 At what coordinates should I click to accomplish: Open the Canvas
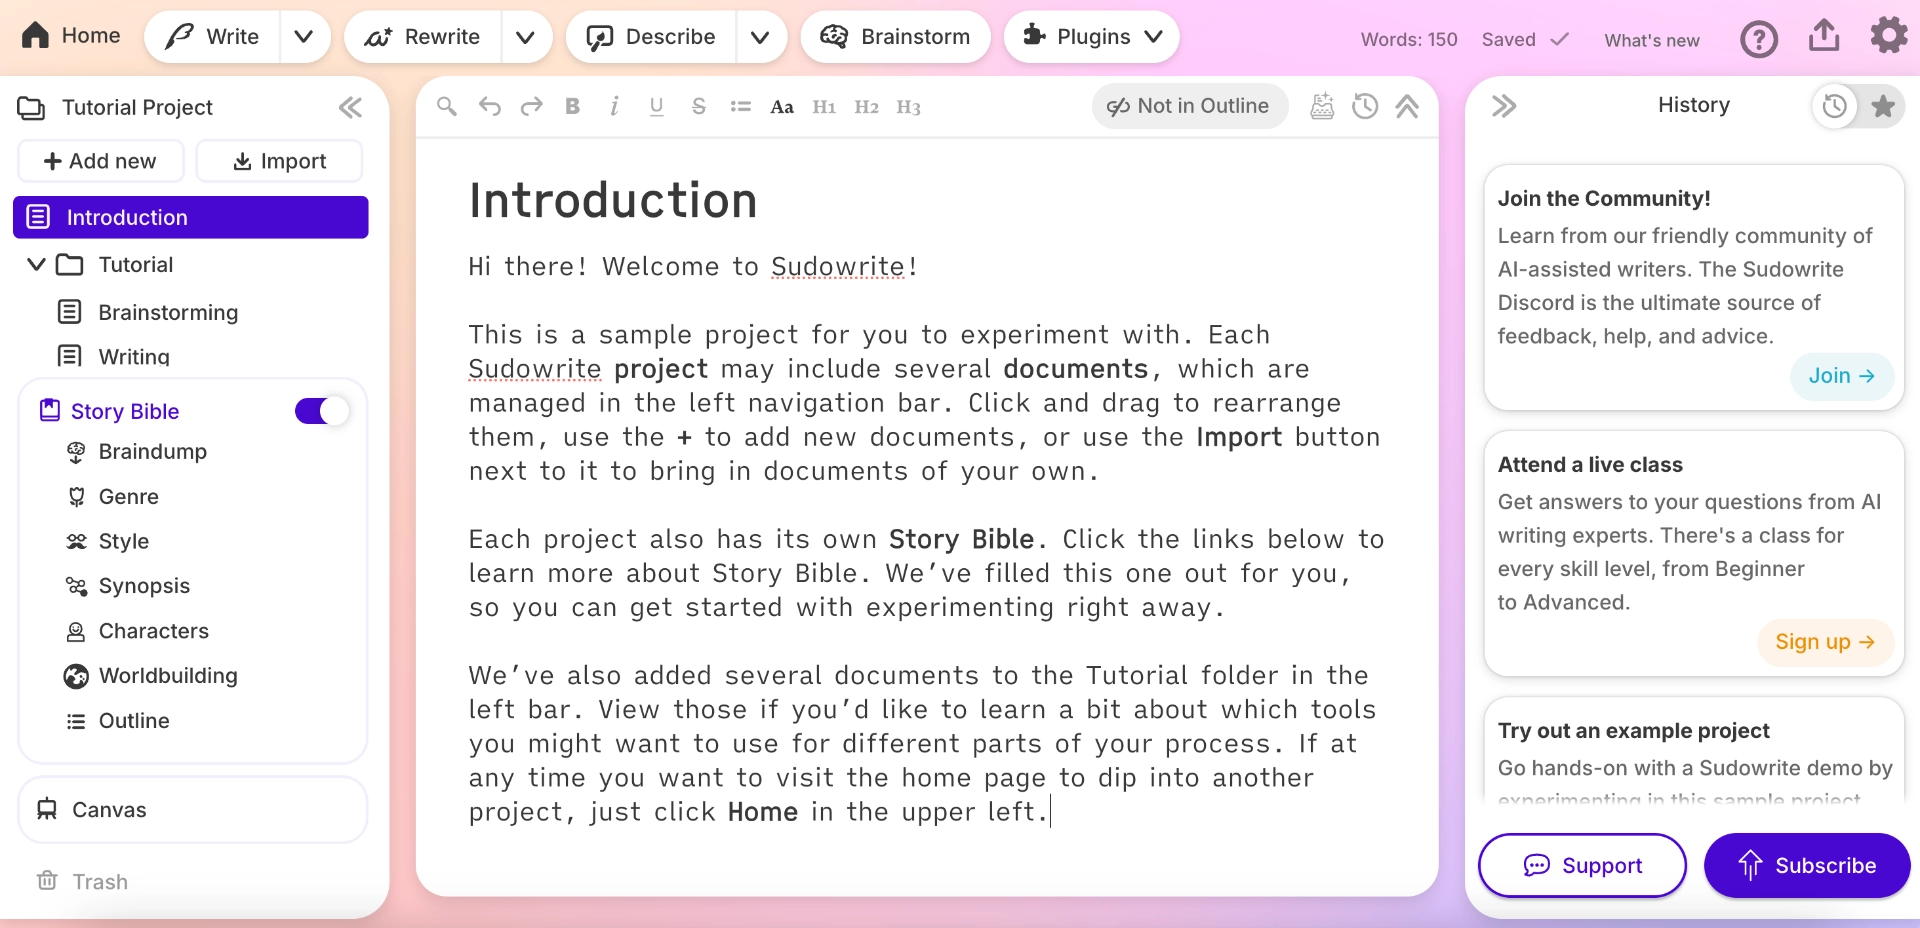pos(193,810)
